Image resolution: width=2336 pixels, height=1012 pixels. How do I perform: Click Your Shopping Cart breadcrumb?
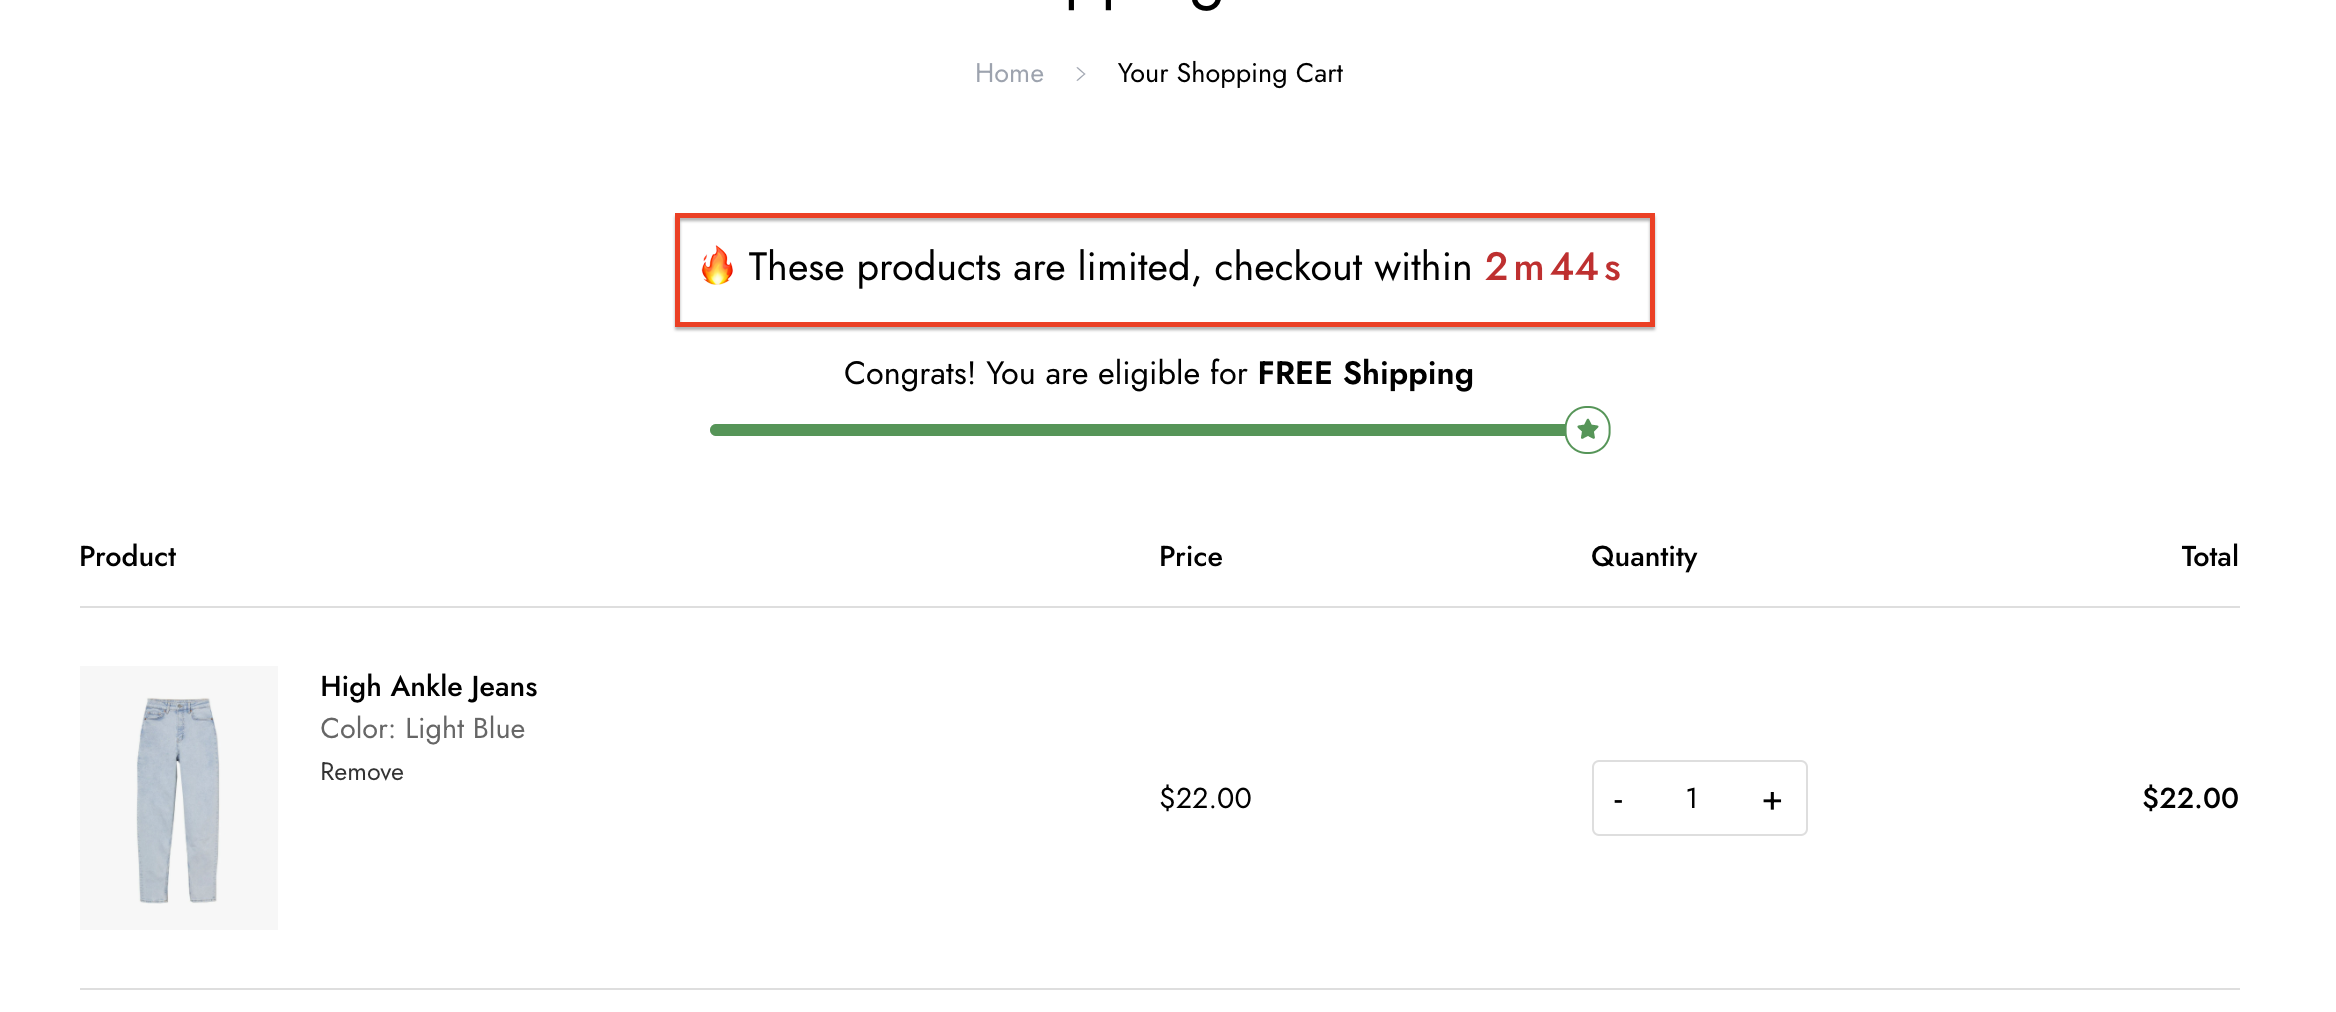coord(1230,74)
